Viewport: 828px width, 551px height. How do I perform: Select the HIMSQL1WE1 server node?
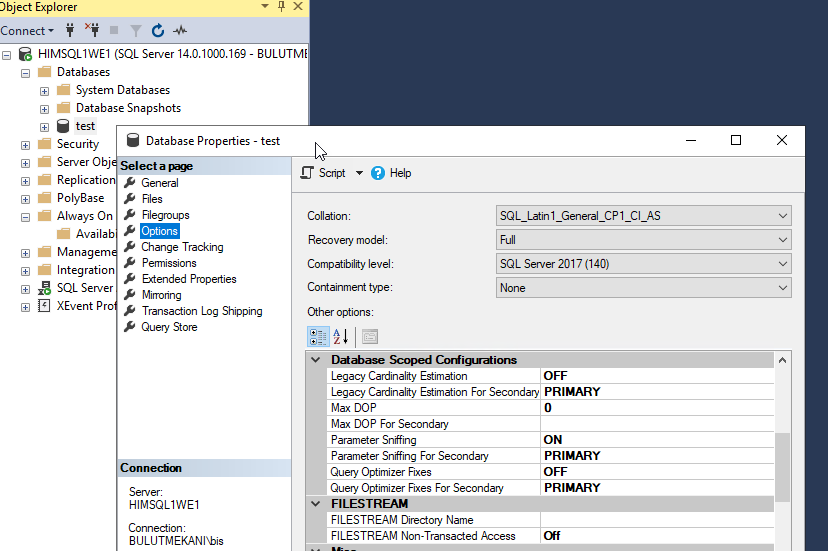(x=173, y=54)
